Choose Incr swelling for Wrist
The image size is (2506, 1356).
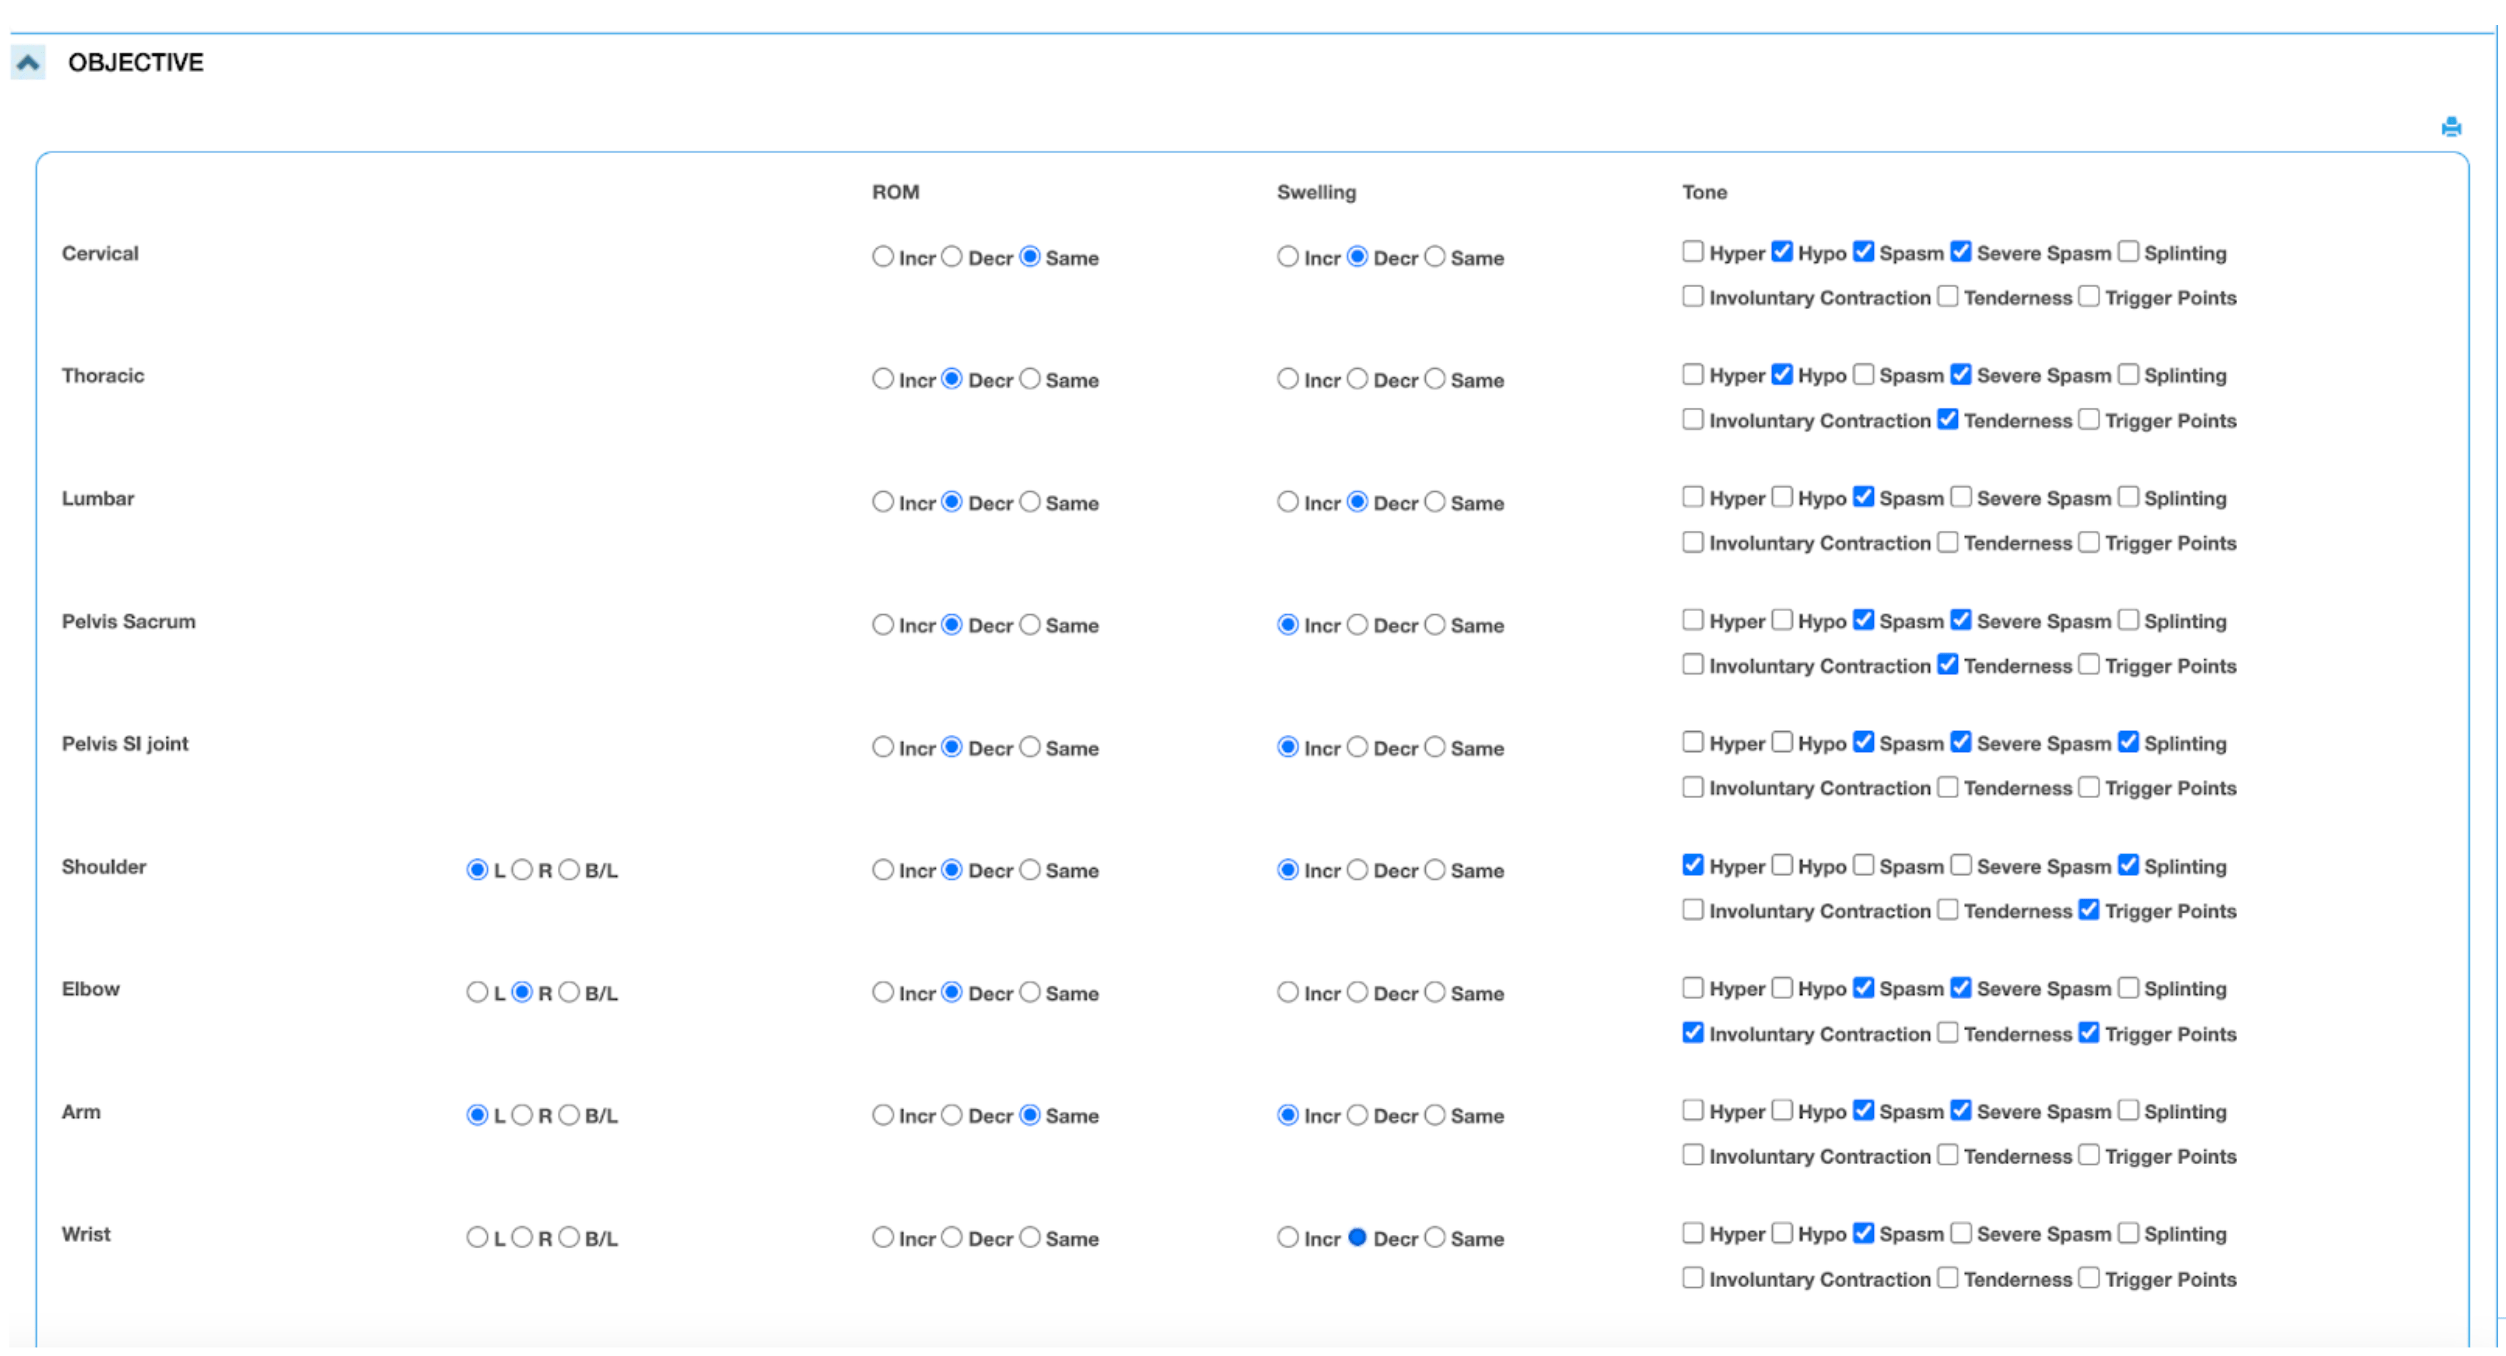point(1288,1237)
